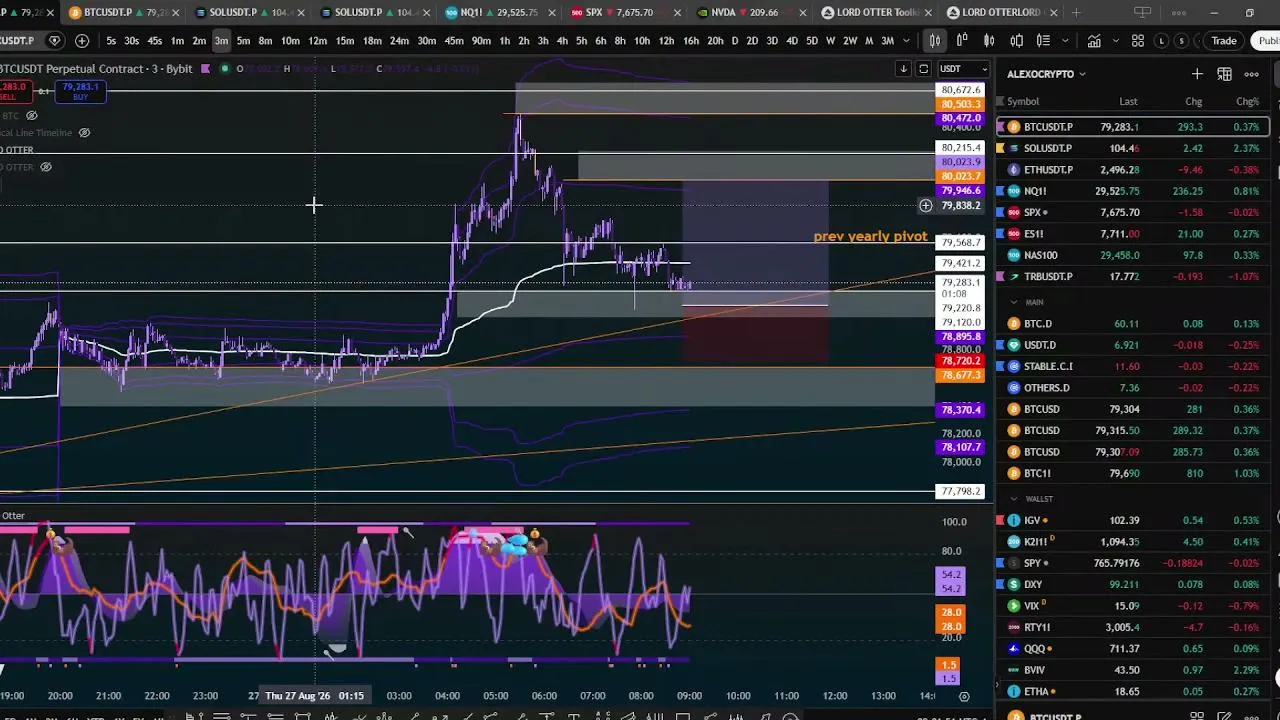The width and height of the screenshot is (1280, 720).
Task: Open the Indicators chart icon
Action: [1094, 41]
